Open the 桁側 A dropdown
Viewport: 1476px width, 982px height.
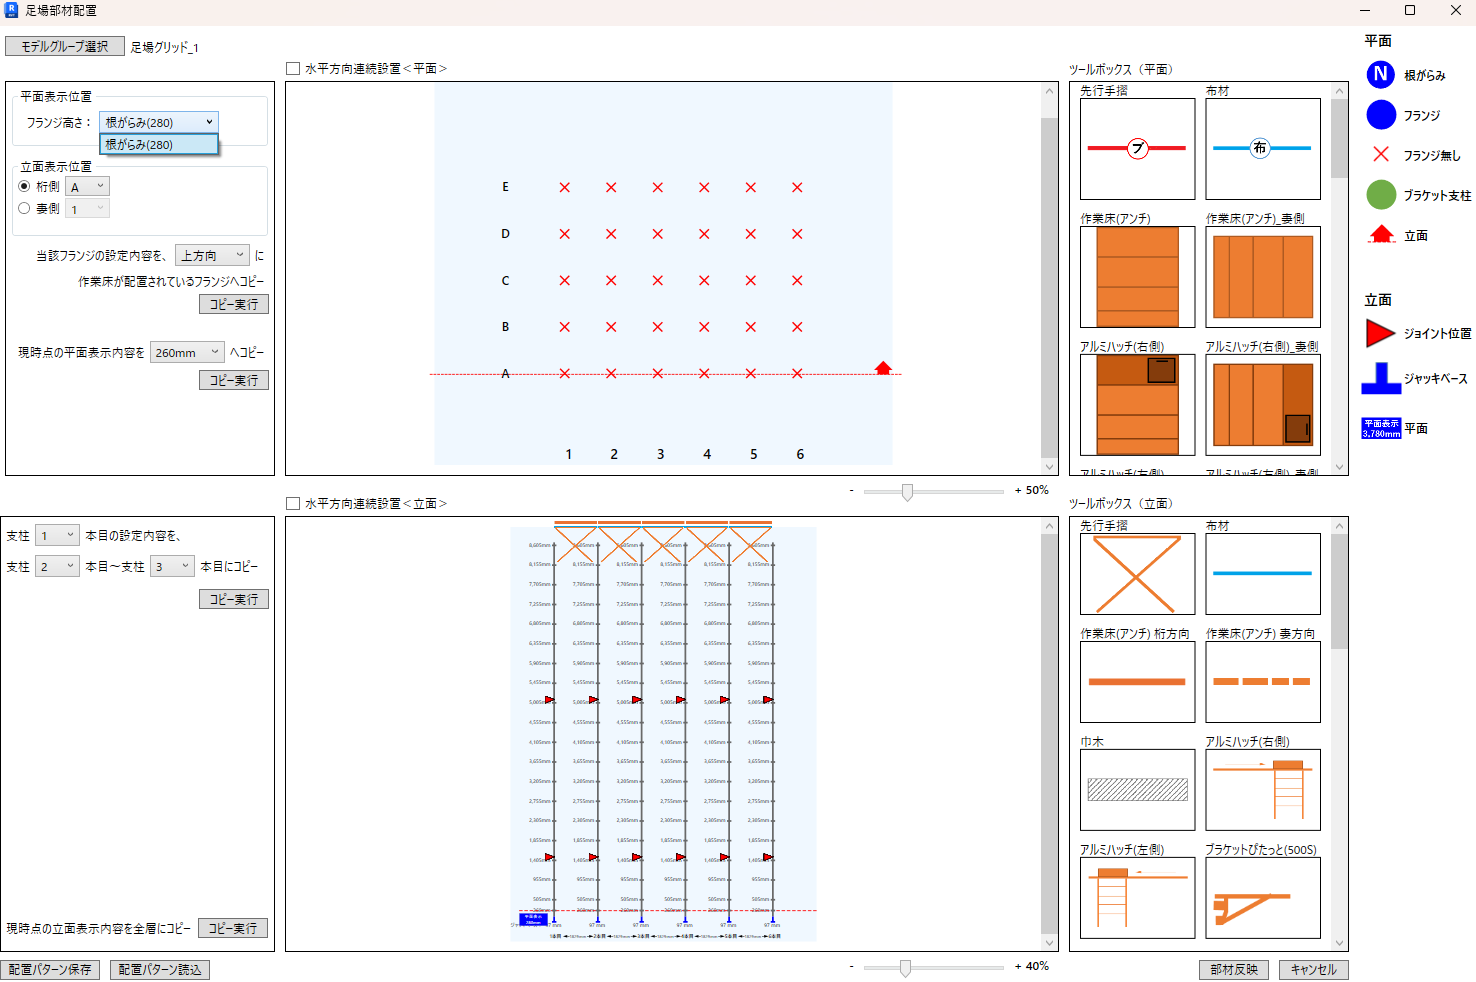click(x=87, y=187)
